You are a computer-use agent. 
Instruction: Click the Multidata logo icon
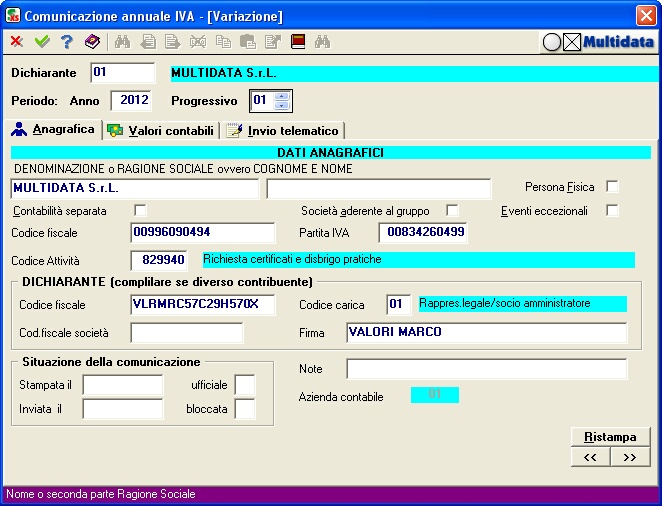597,42
